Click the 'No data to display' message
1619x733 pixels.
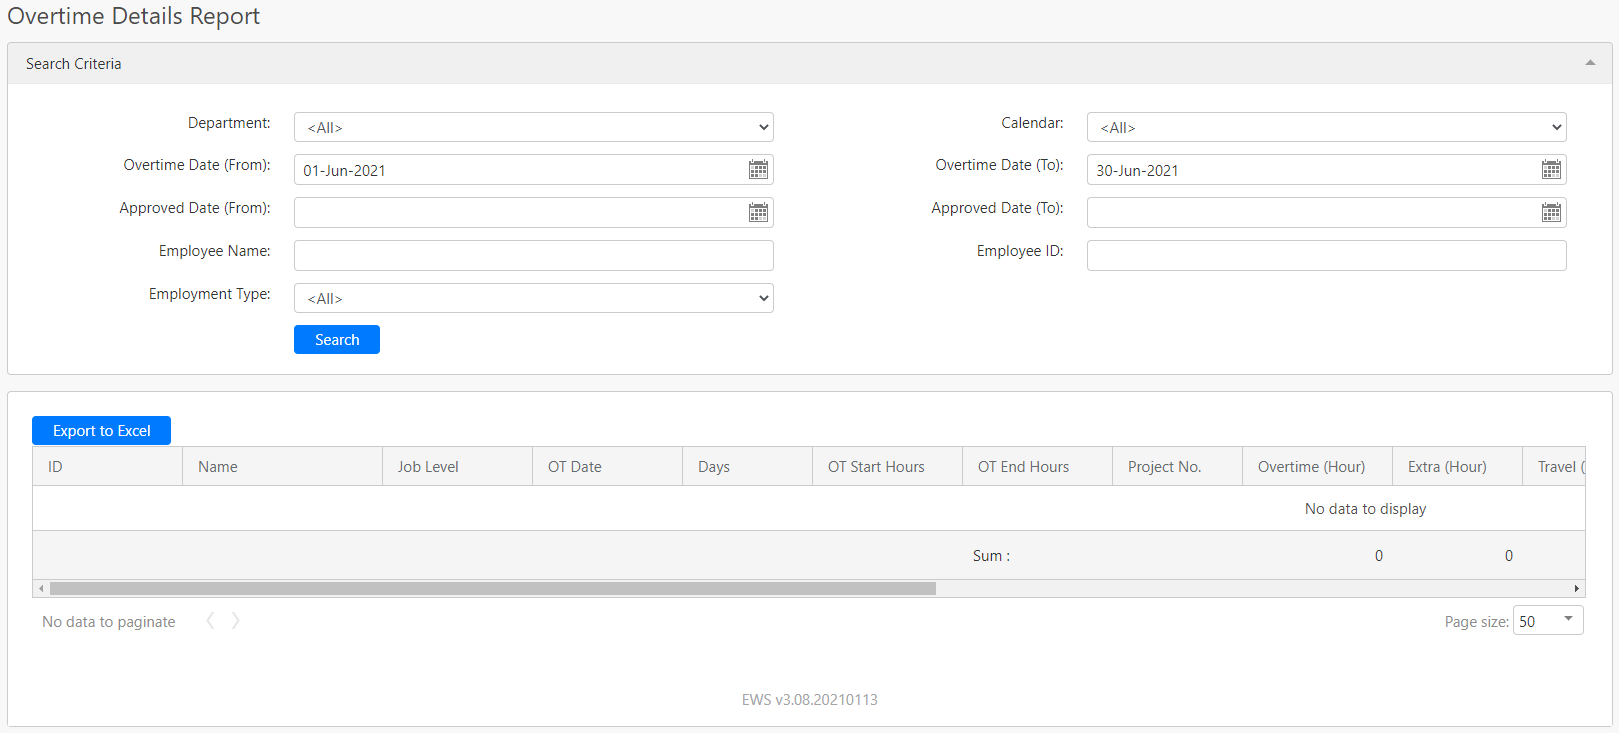click(x=1365, y=509)
